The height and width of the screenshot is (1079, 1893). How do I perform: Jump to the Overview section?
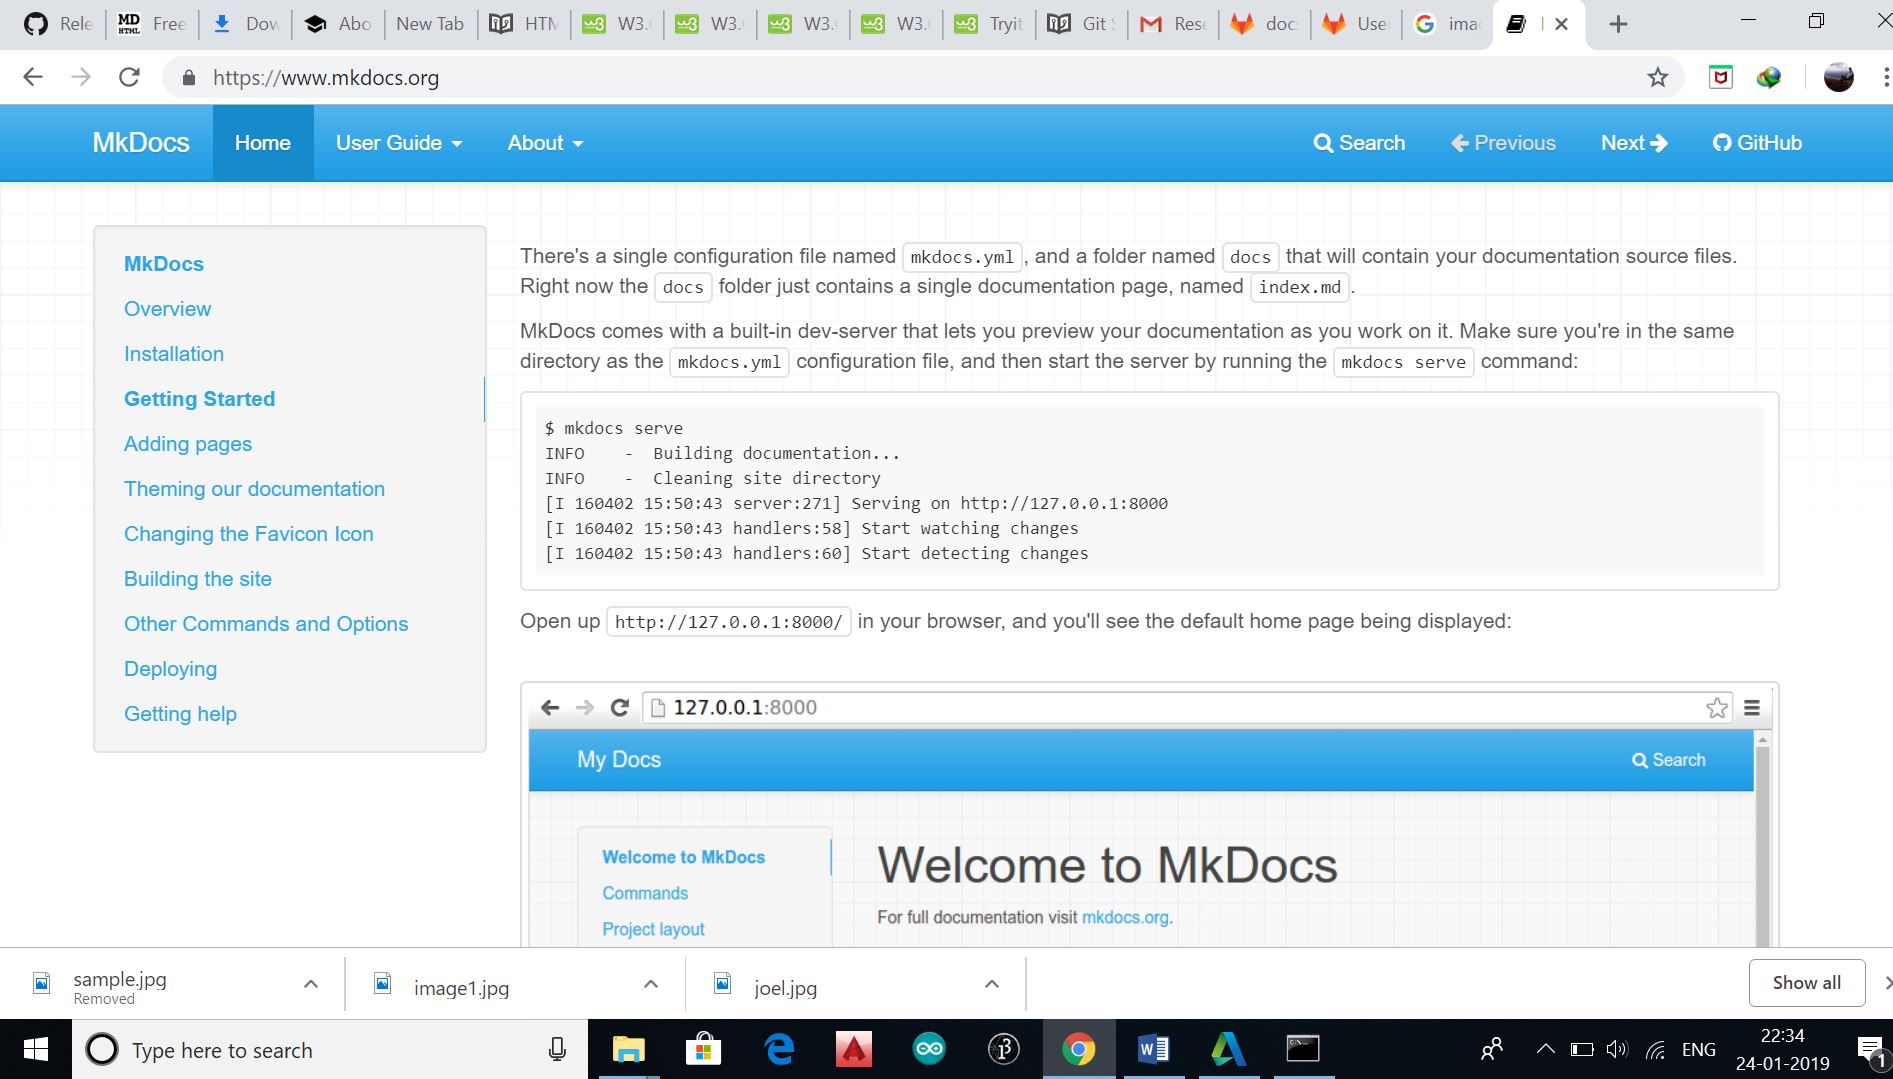(x=167, y=309)
